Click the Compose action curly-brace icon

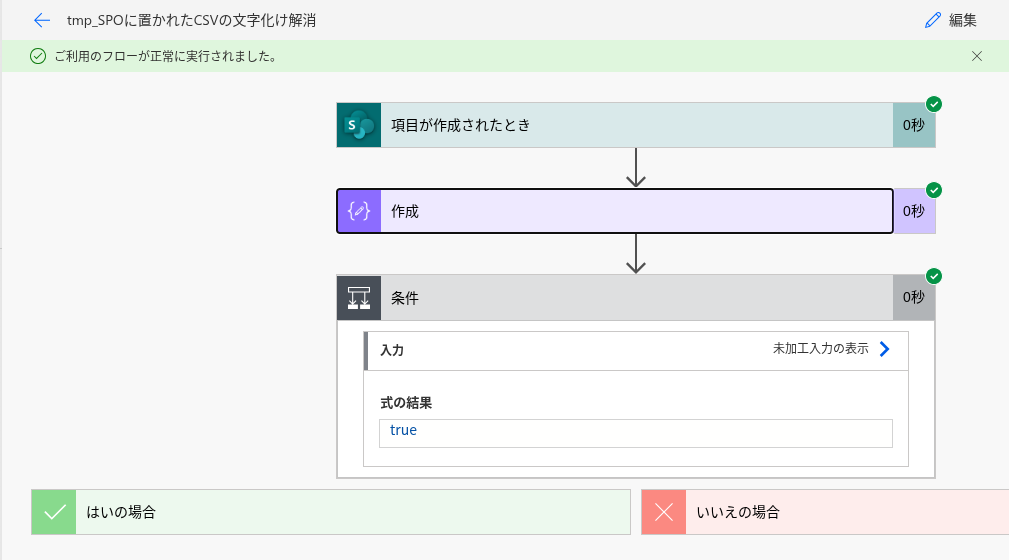tap(359, 211)
